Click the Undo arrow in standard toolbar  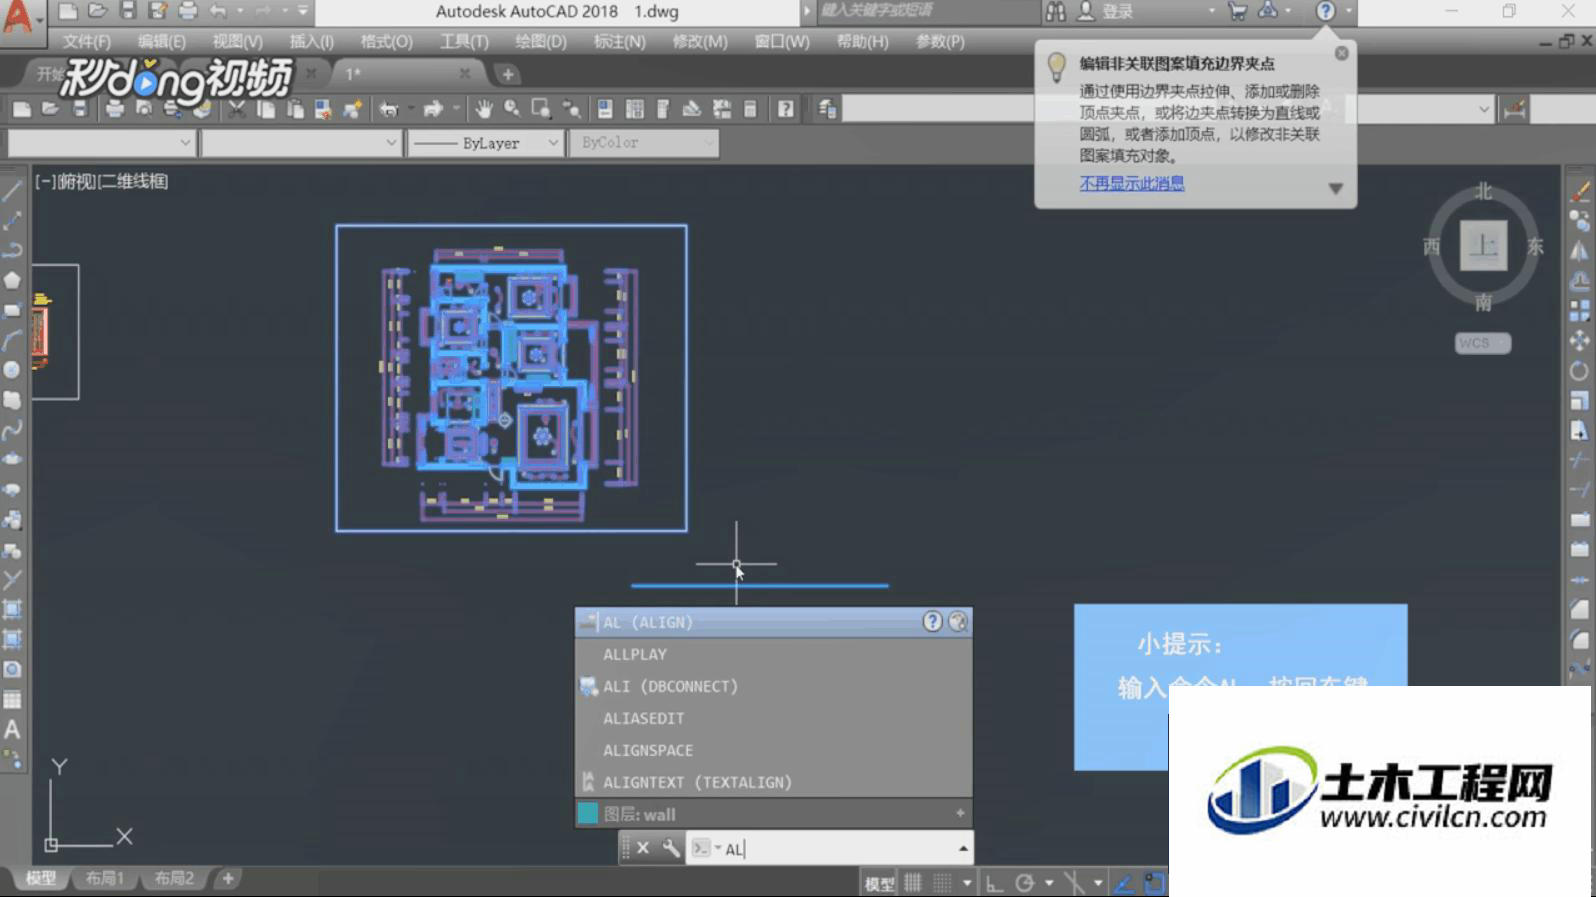pyautogui.click(x=389, y=109)
